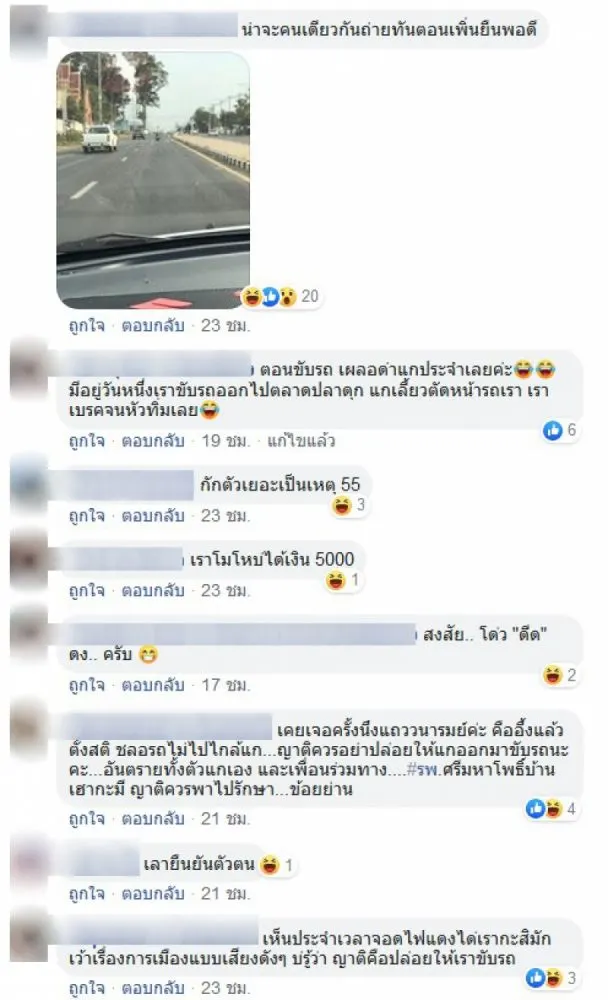
Task: Open the road photo attached to comment
Action: click(x=153, y=180)
